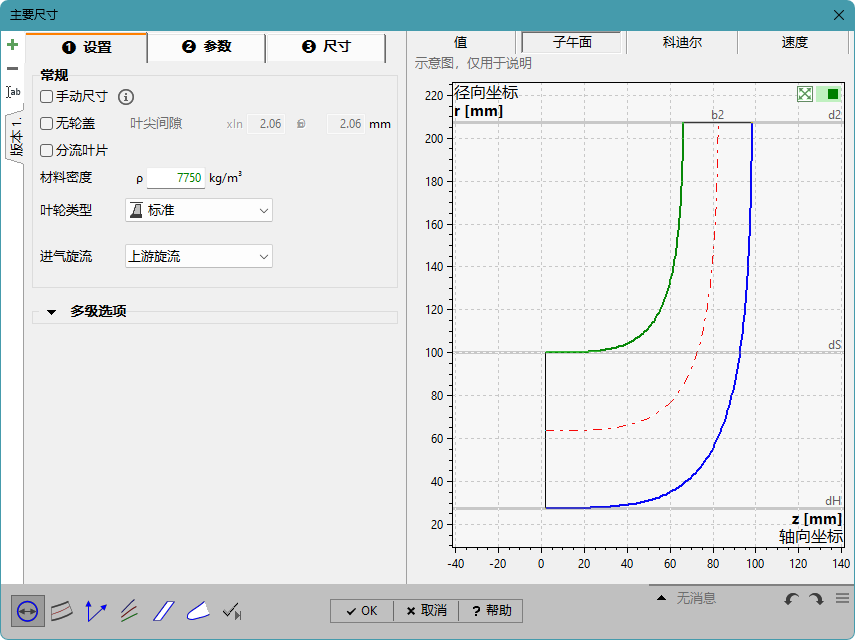Select the velocity triangles tool
Viewport: 855px width, 640px height.
(x=95, y=611)
